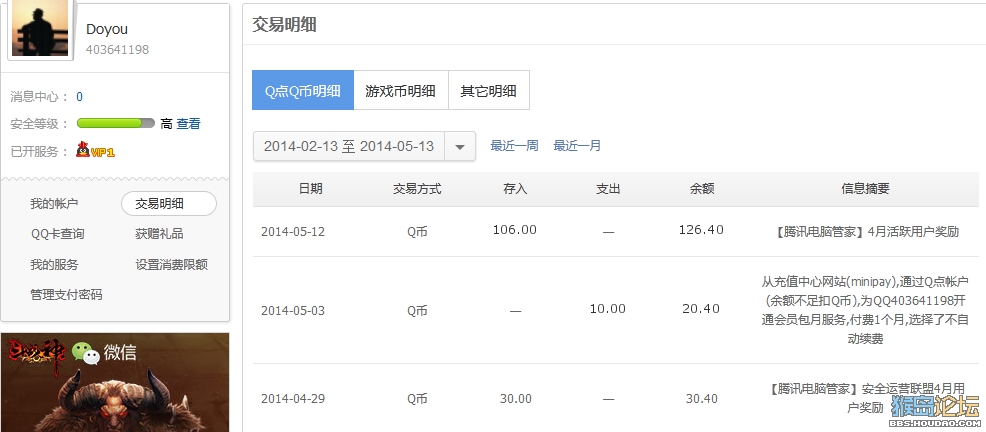This screenshot has height=432, width=986.
Task: Click the 安全运营联盟4月用户奖励 summary text
Action: [x=865, y=398]
